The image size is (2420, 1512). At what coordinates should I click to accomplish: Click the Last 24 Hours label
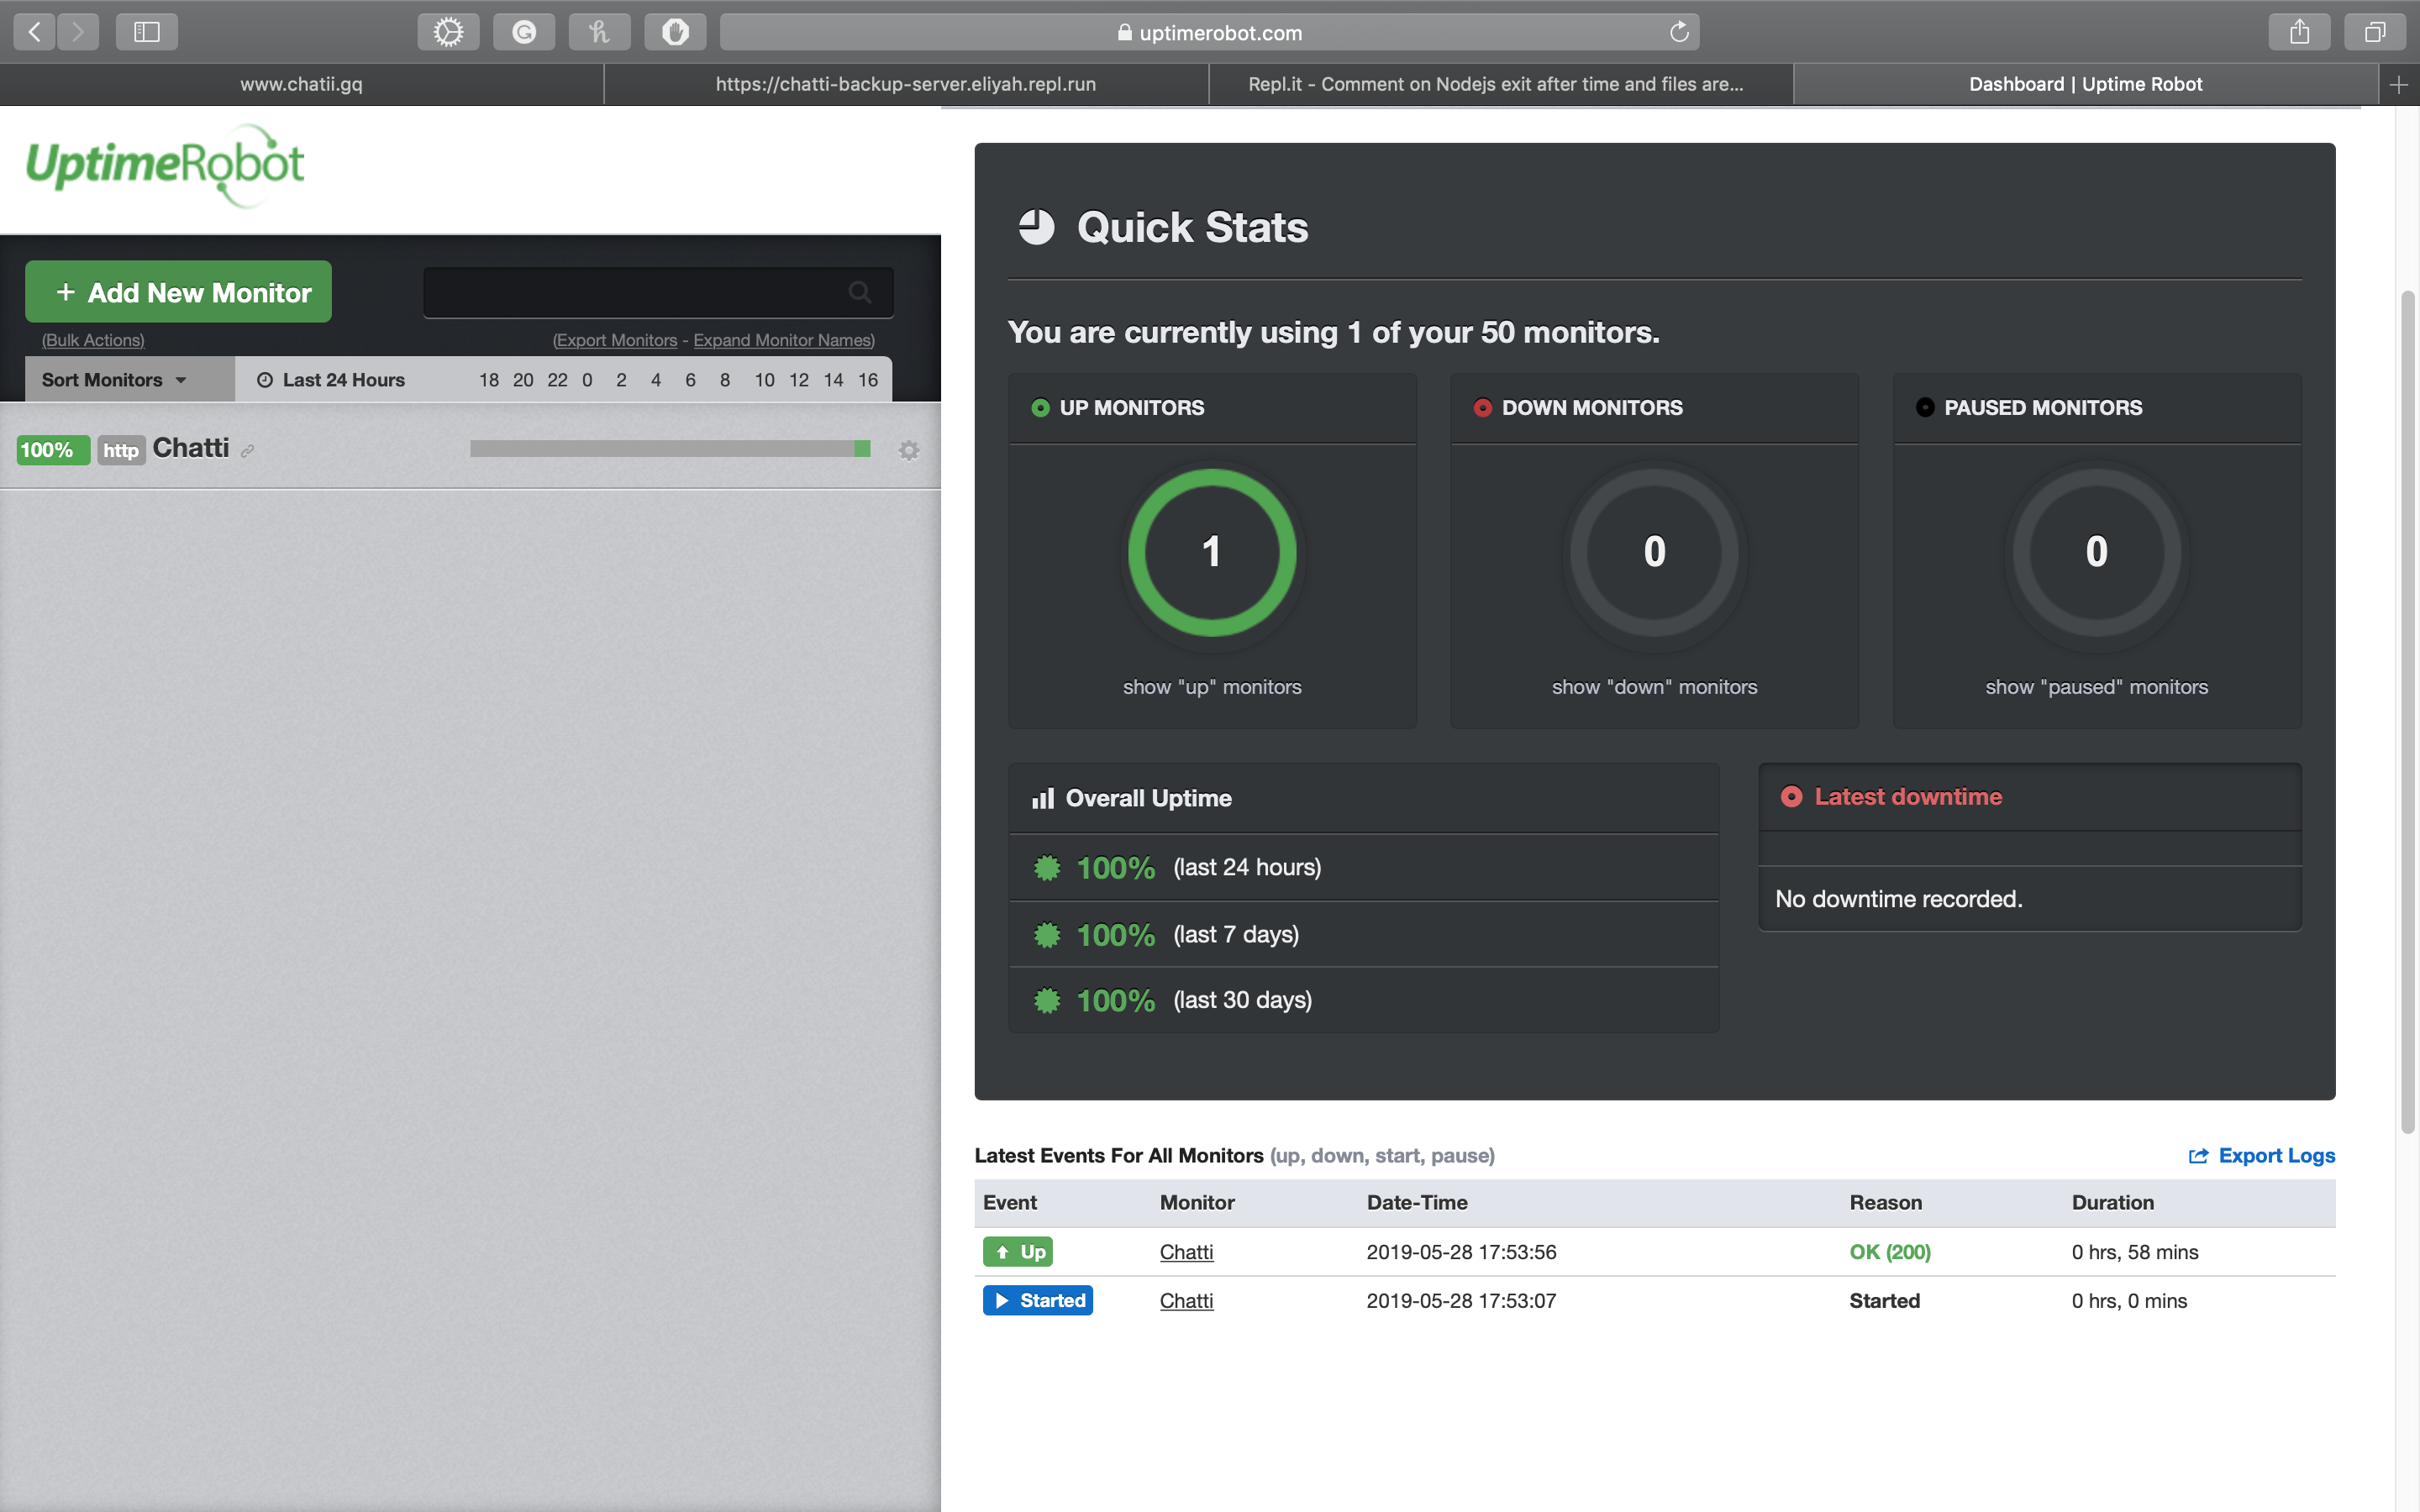tap(343, 380)
